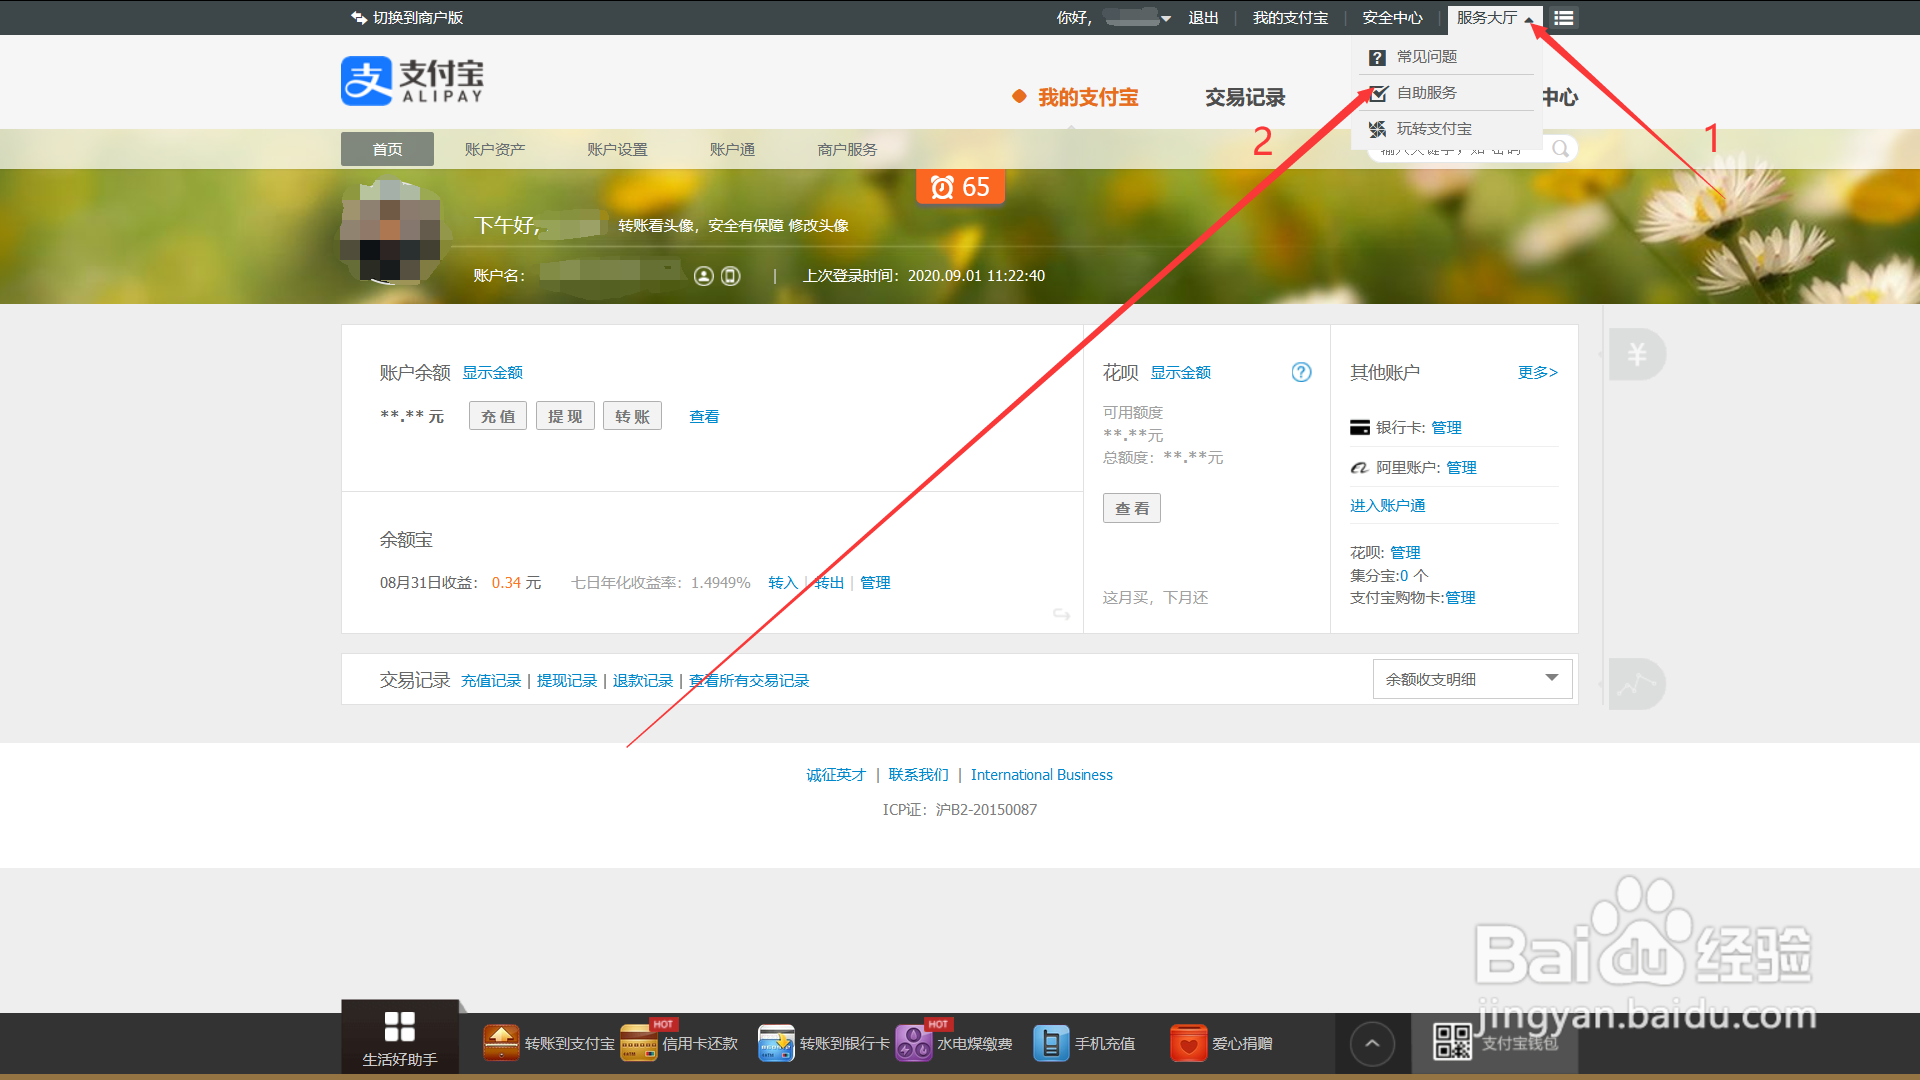1920x1080 pixels.
Task: Open 转账到支付宝 icon in bottom toolbar
Action: tap(500, 1042)
